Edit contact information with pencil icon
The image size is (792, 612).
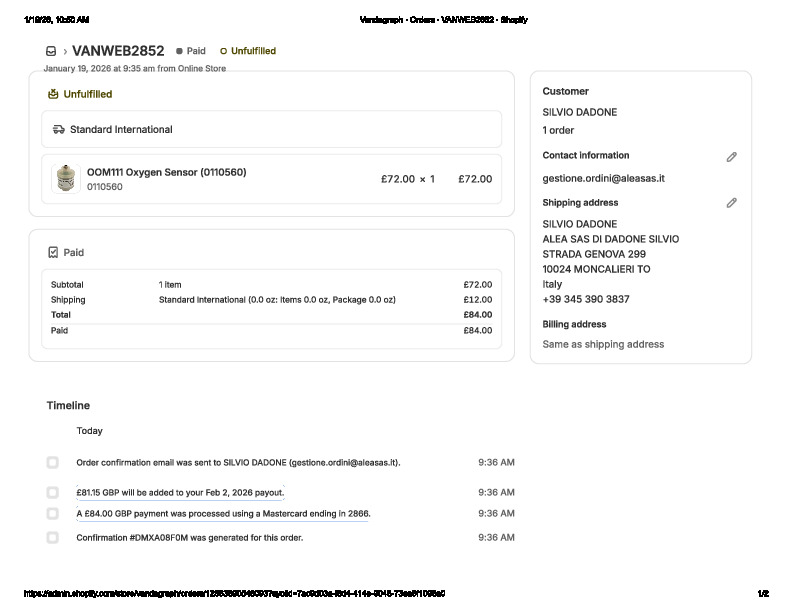[x=731, y=157]
